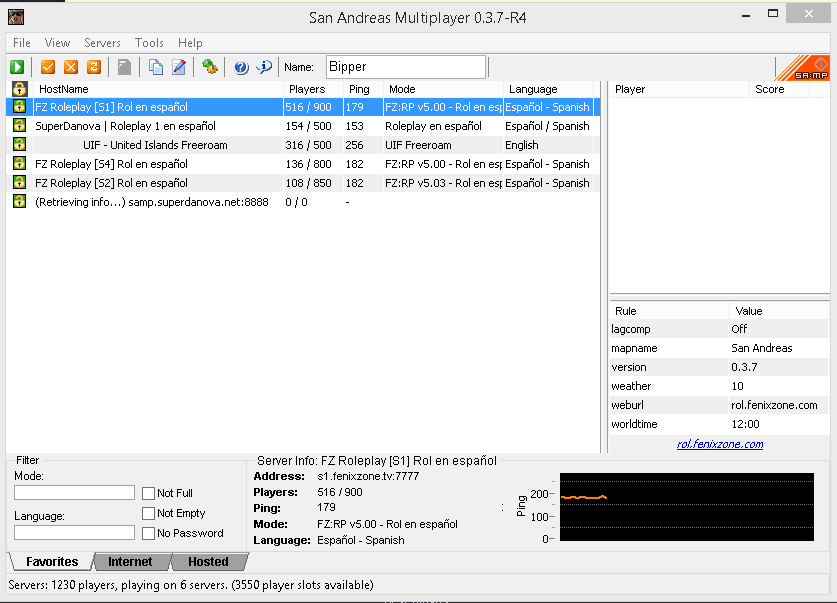Open the Help menu
837x603 pixels.
coord(190,43)
